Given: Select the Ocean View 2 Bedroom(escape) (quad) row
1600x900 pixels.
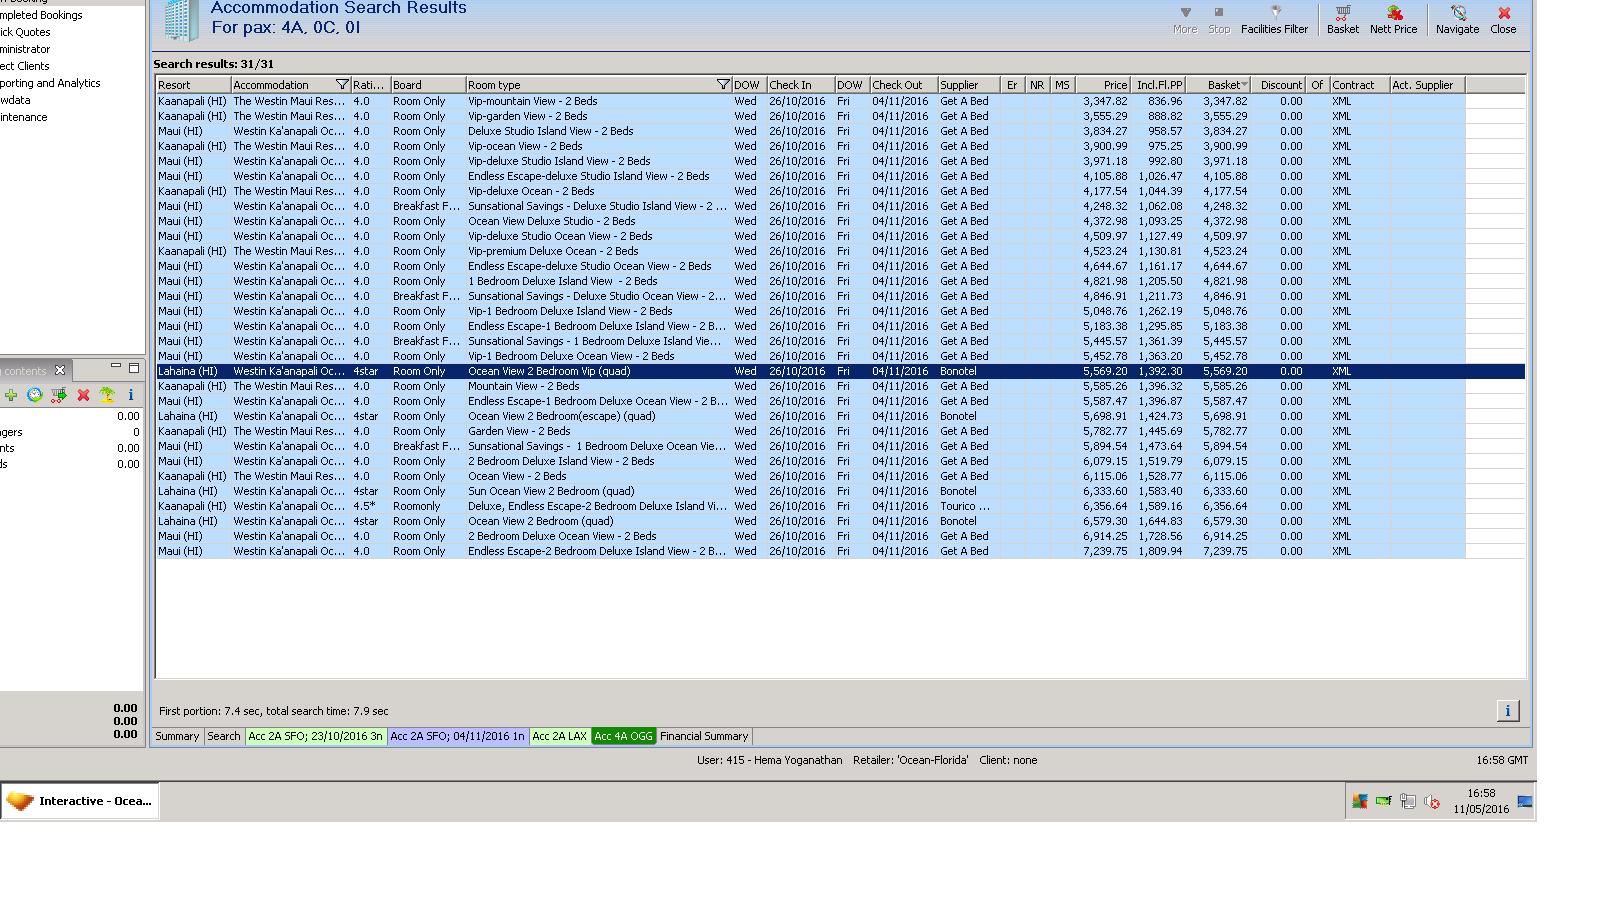Looking at the screenshot, I should [840, 416].
